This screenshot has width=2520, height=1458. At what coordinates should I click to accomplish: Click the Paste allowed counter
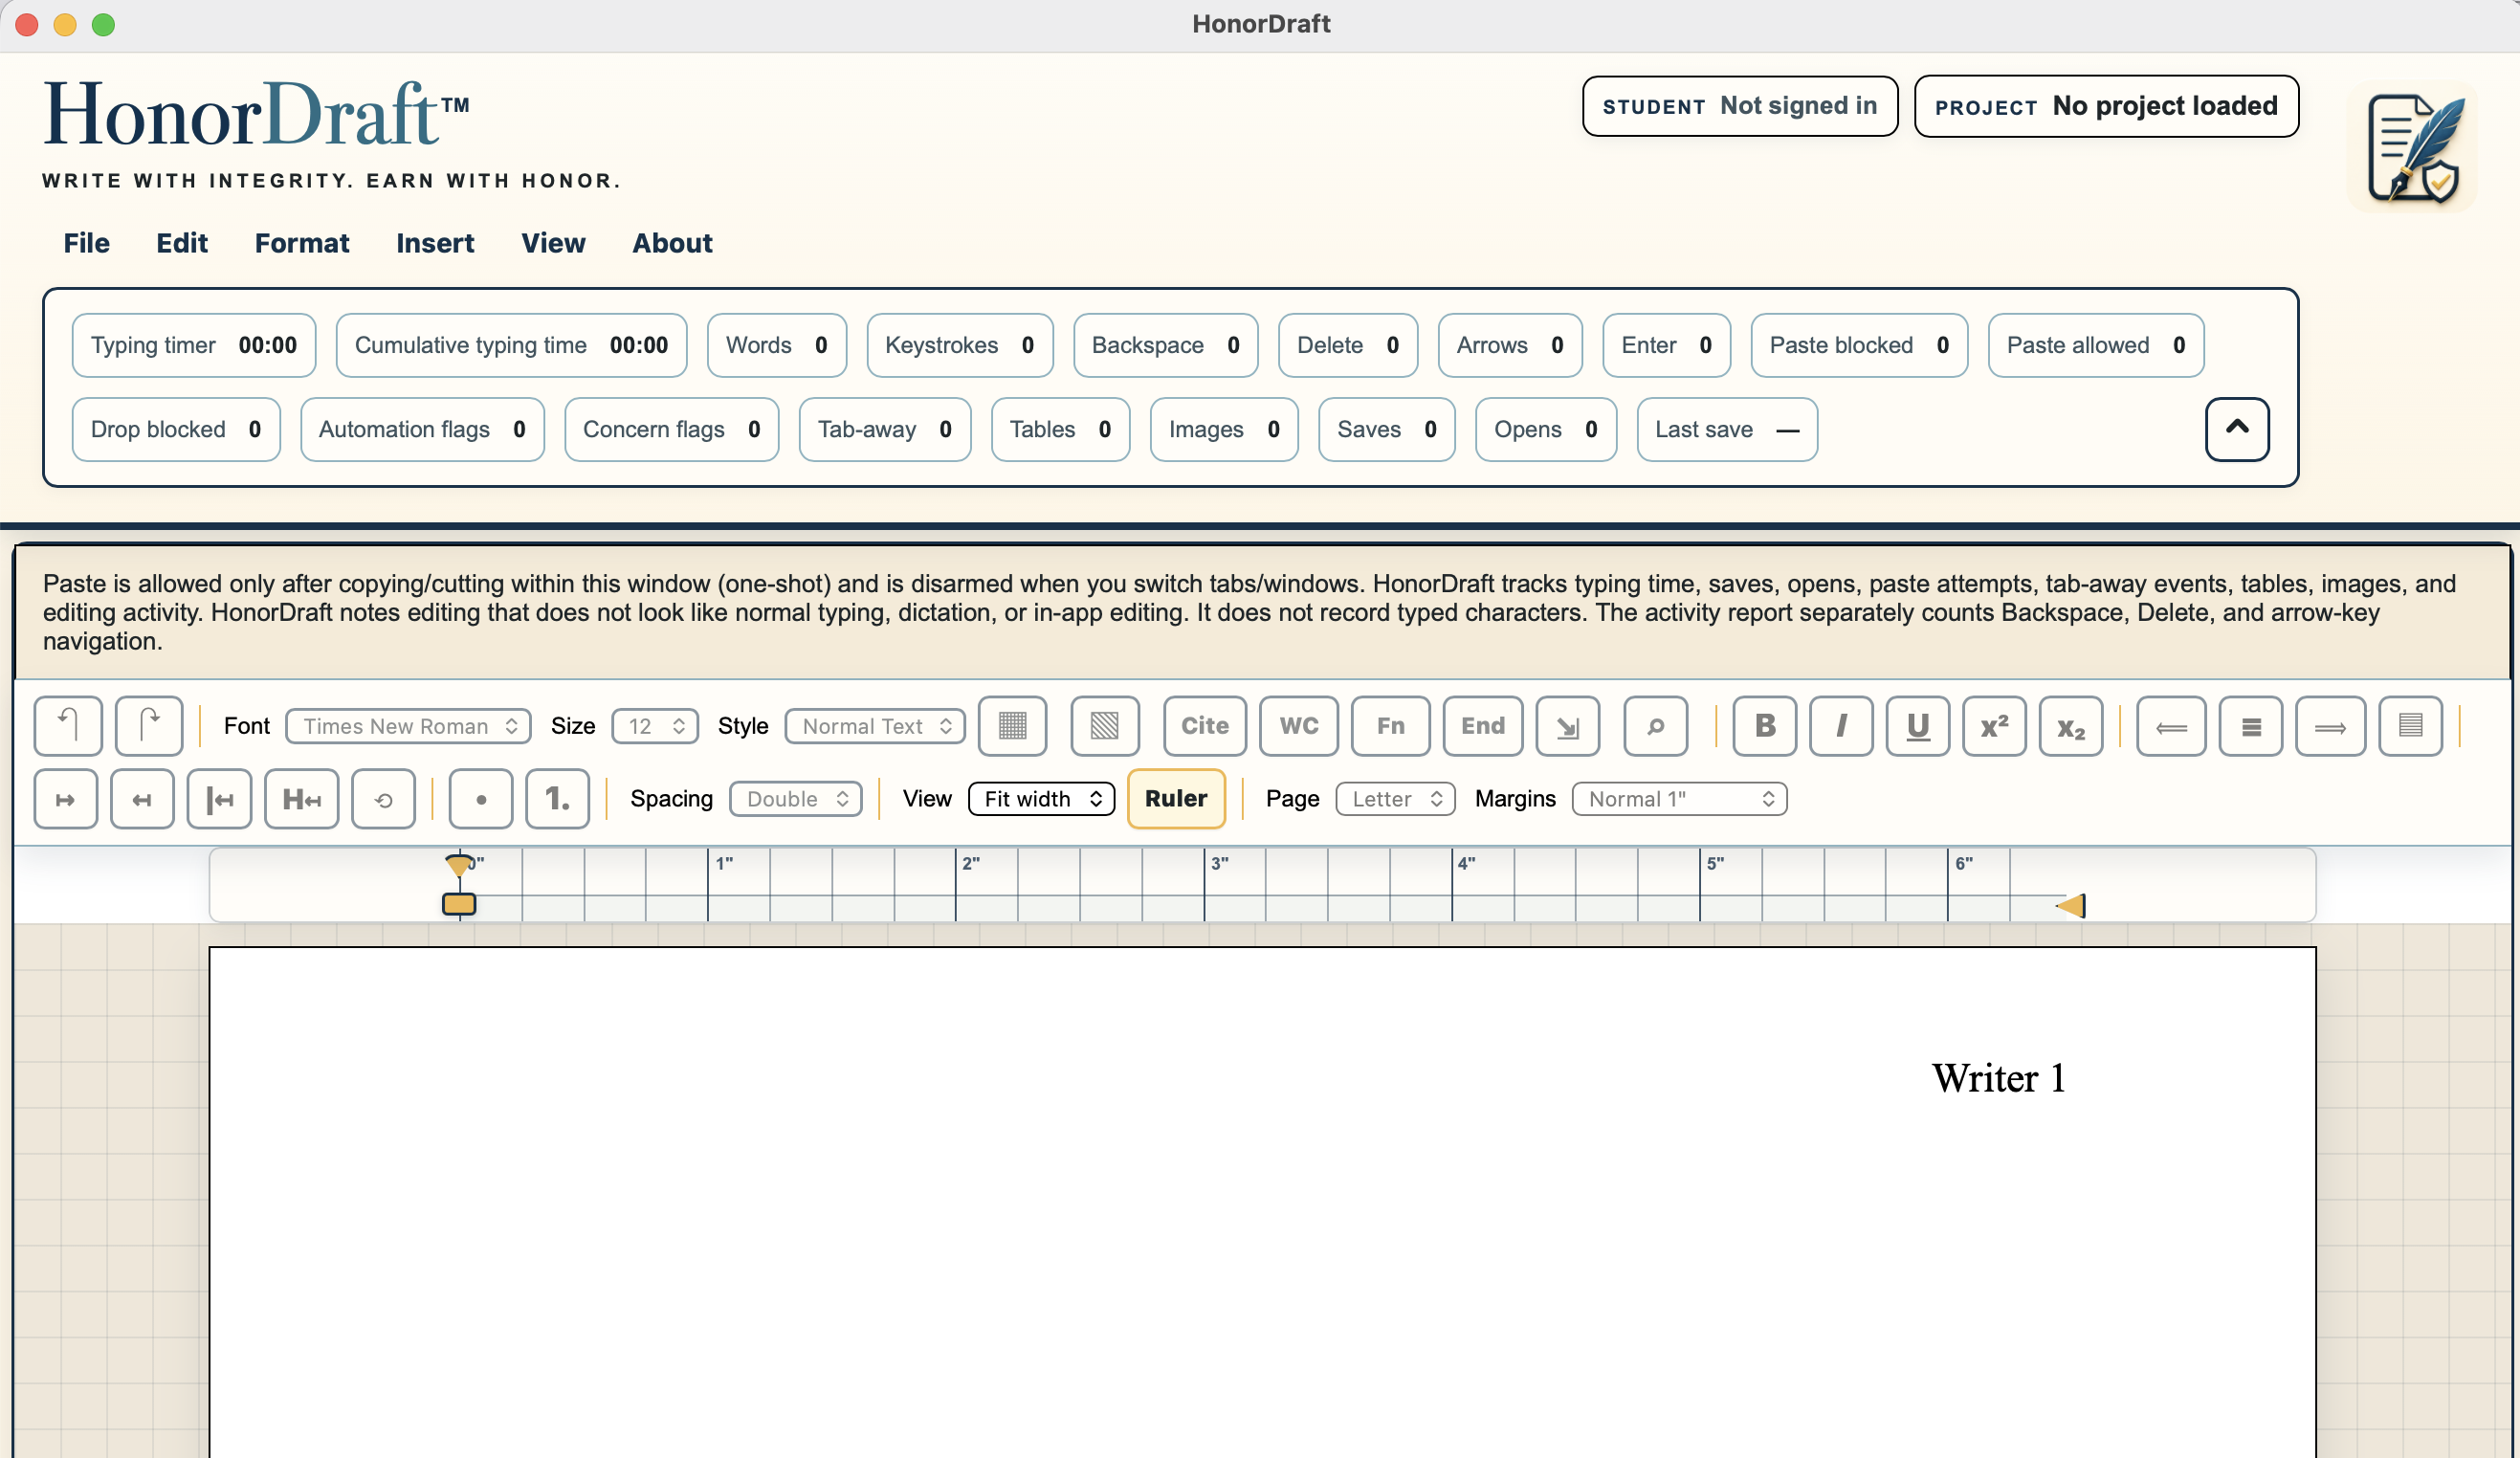pos(2095,345)
